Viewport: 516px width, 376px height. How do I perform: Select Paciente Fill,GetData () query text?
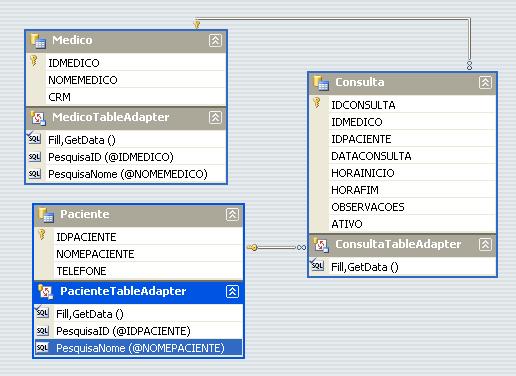pyautogui.click(x=90, y=314)
